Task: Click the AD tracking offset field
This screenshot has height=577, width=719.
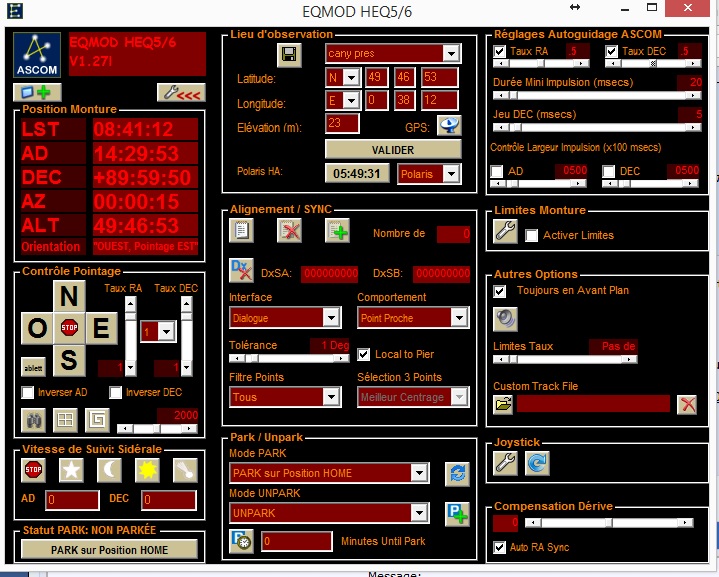Action: (72, 500)
